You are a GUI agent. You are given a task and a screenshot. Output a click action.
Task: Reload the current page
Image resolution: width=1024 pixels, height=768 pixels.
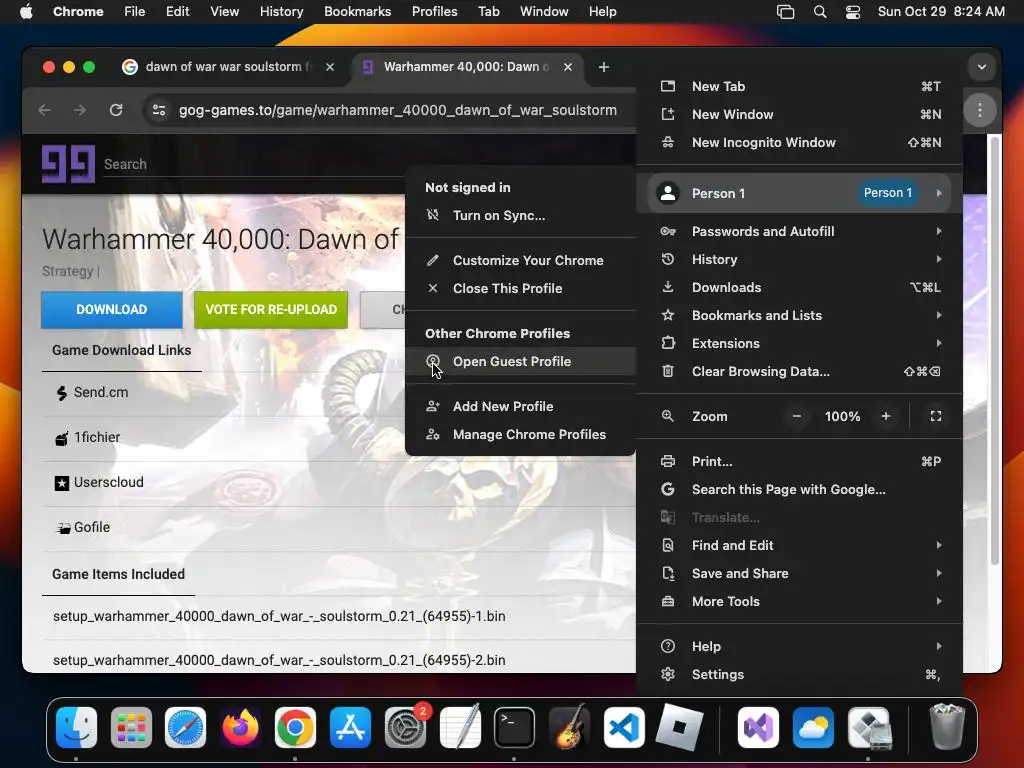tap(116, 110)
